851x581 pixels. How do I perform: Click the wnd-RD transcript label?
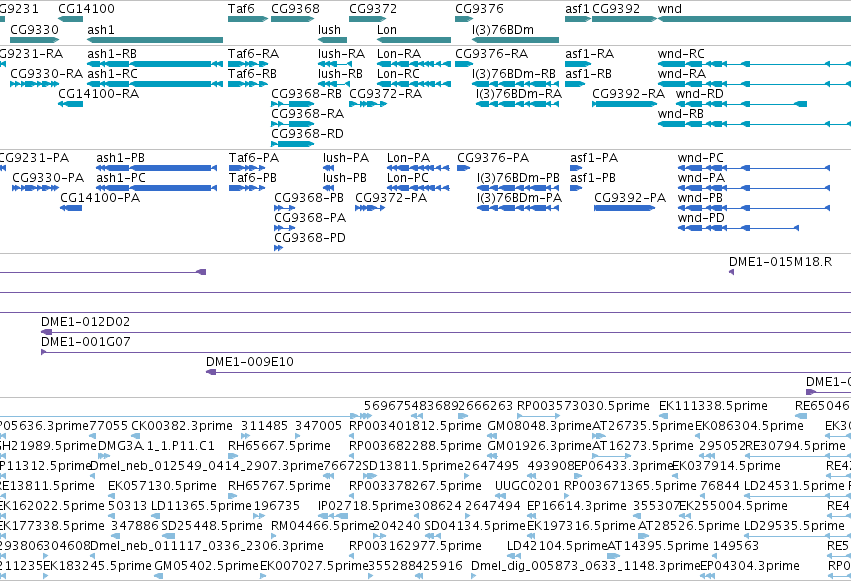click(x=700, y=94)
